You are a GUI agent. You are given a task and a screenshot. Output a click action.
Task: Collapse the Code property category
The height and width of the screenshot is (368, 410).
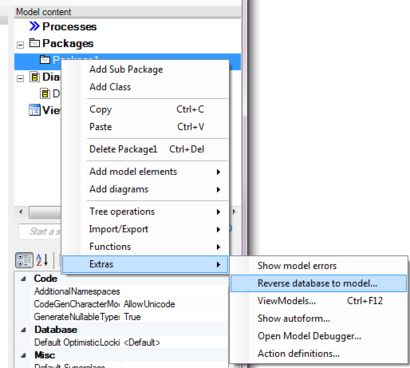pyautogui.click(x=23, y=279)
